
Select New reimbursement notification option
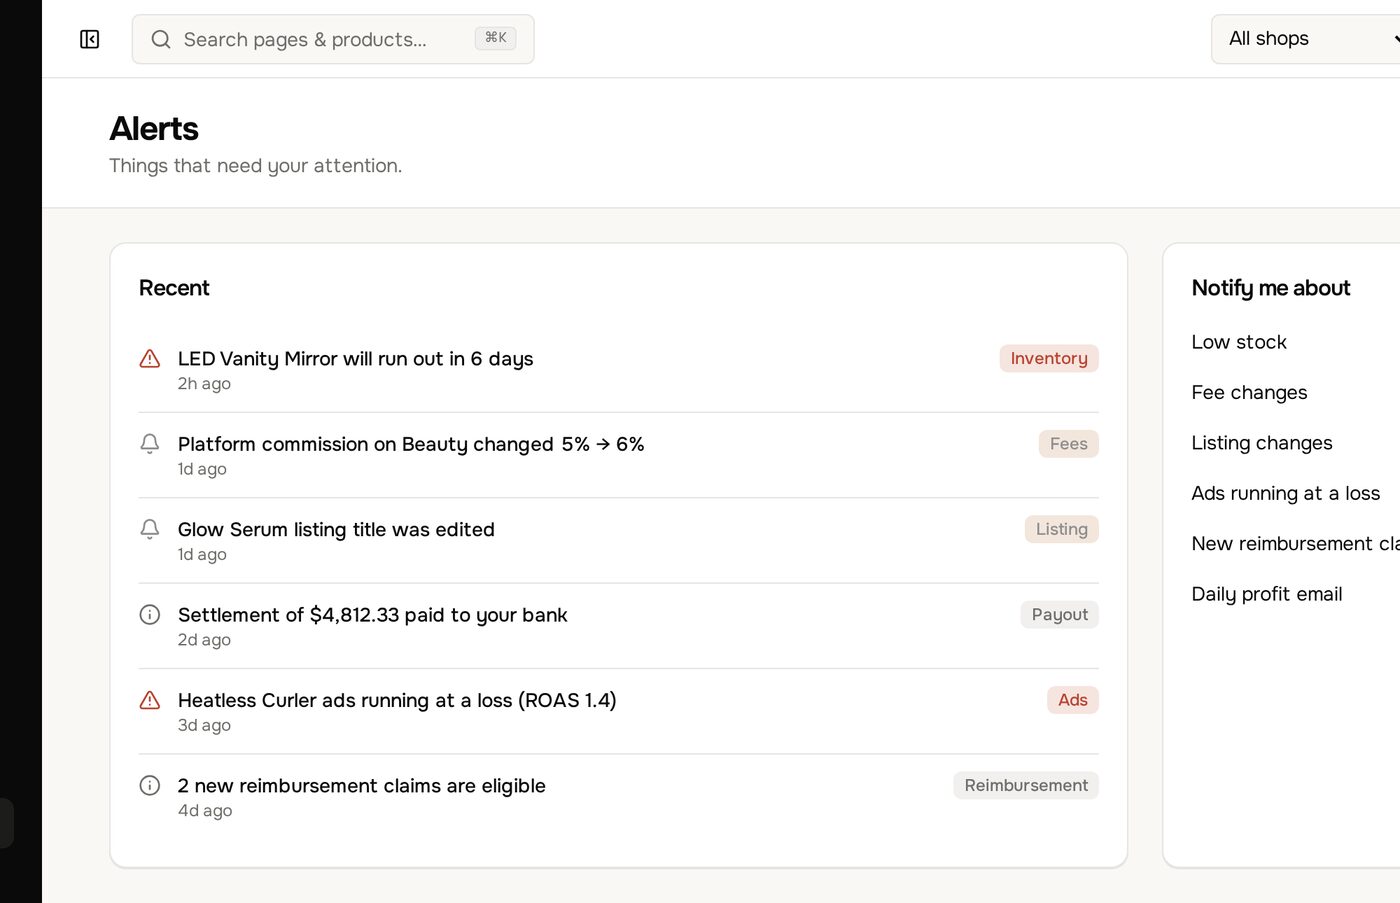coord(1295,543)
